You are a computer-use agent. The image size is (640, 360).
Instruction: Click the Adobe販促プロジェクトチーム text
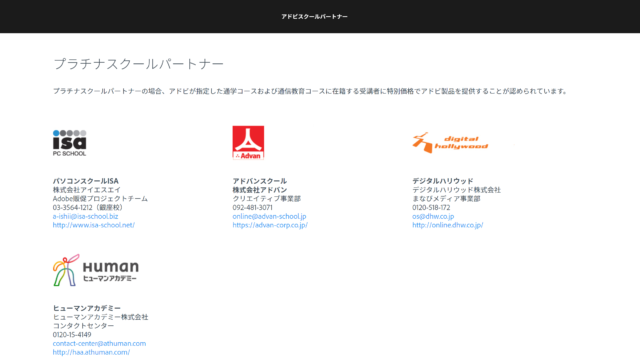[100, 199]
